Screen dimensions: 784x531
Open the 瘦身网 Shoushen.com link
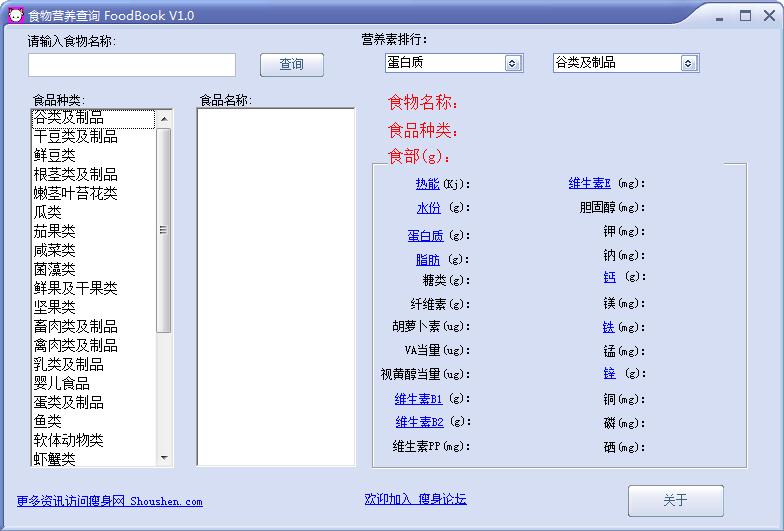110,501
